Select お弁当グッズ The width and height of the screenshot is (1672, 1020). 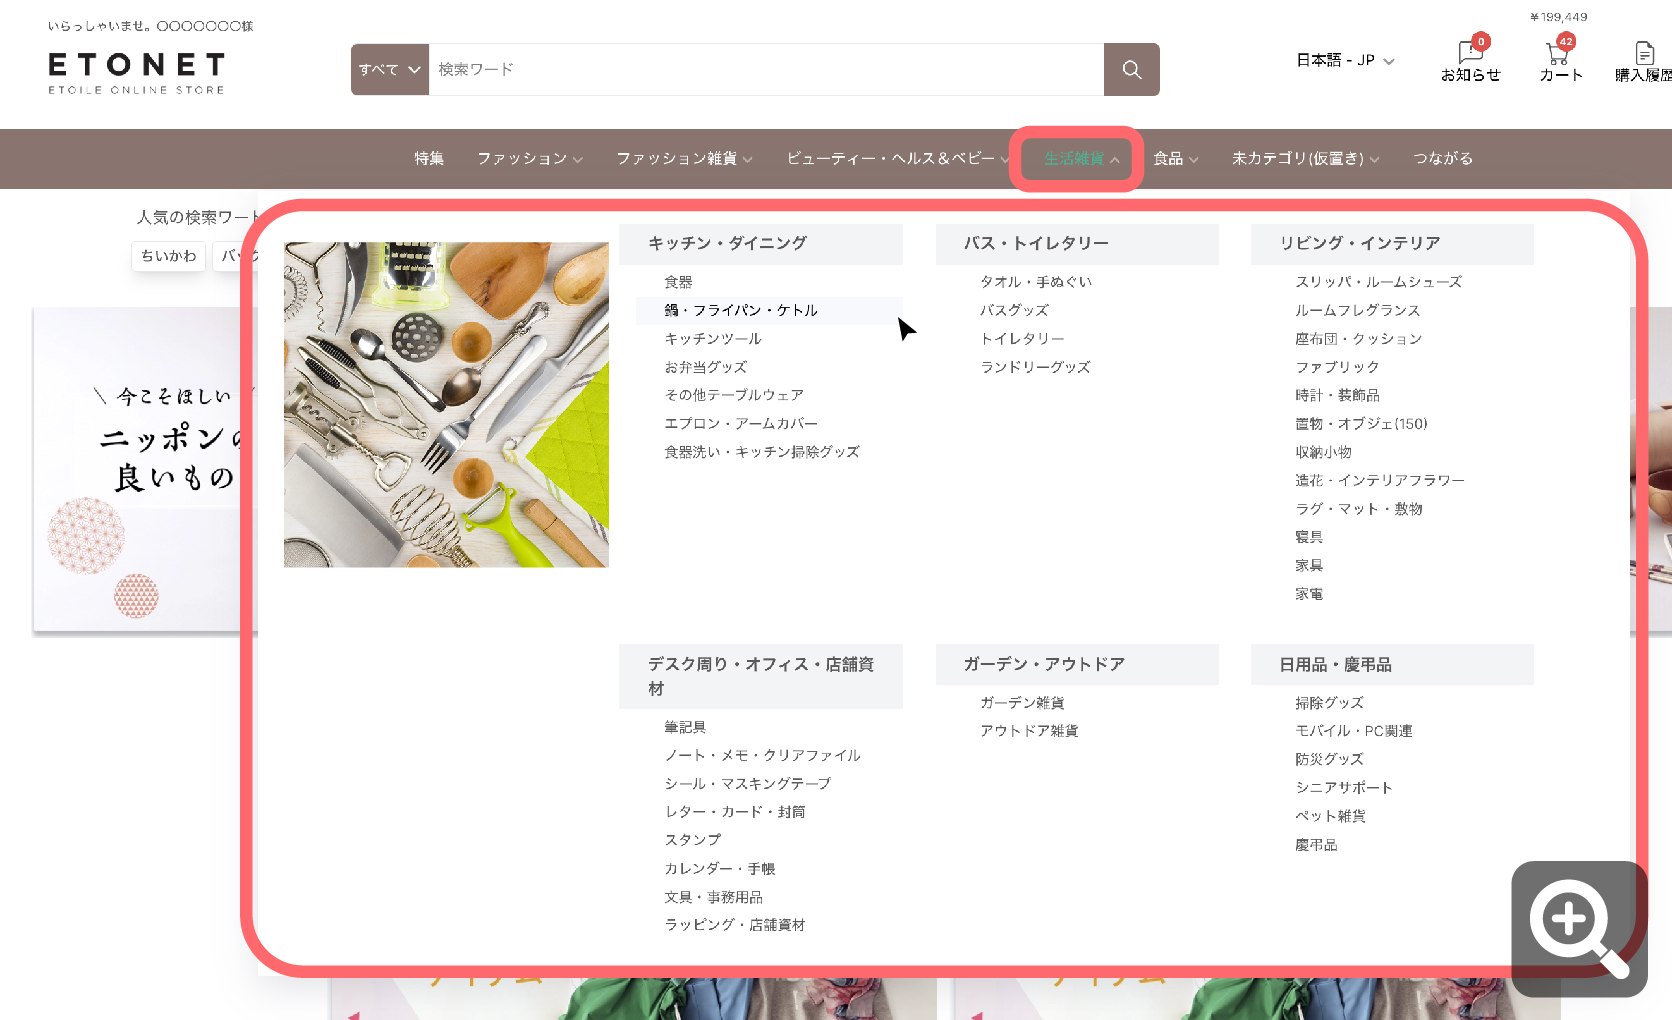coord(706,367)
